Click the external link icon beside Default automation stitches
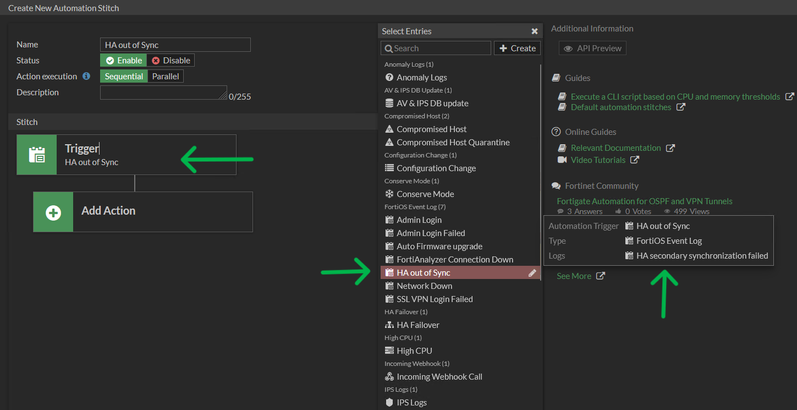 [681, 108]
